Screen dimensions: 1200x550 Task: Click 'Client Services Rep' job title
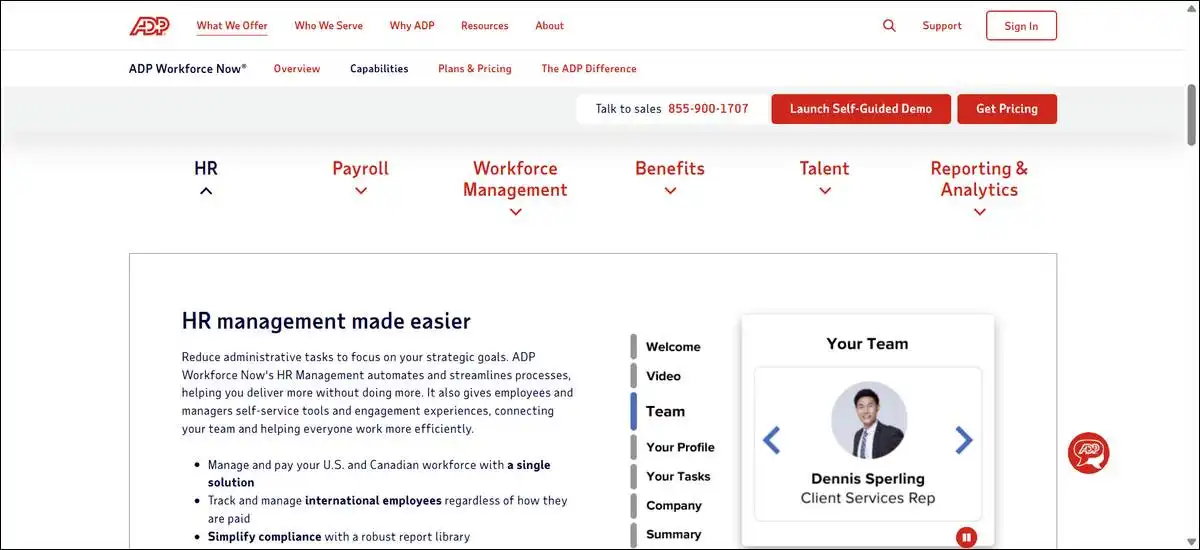[x=868, y=498]
